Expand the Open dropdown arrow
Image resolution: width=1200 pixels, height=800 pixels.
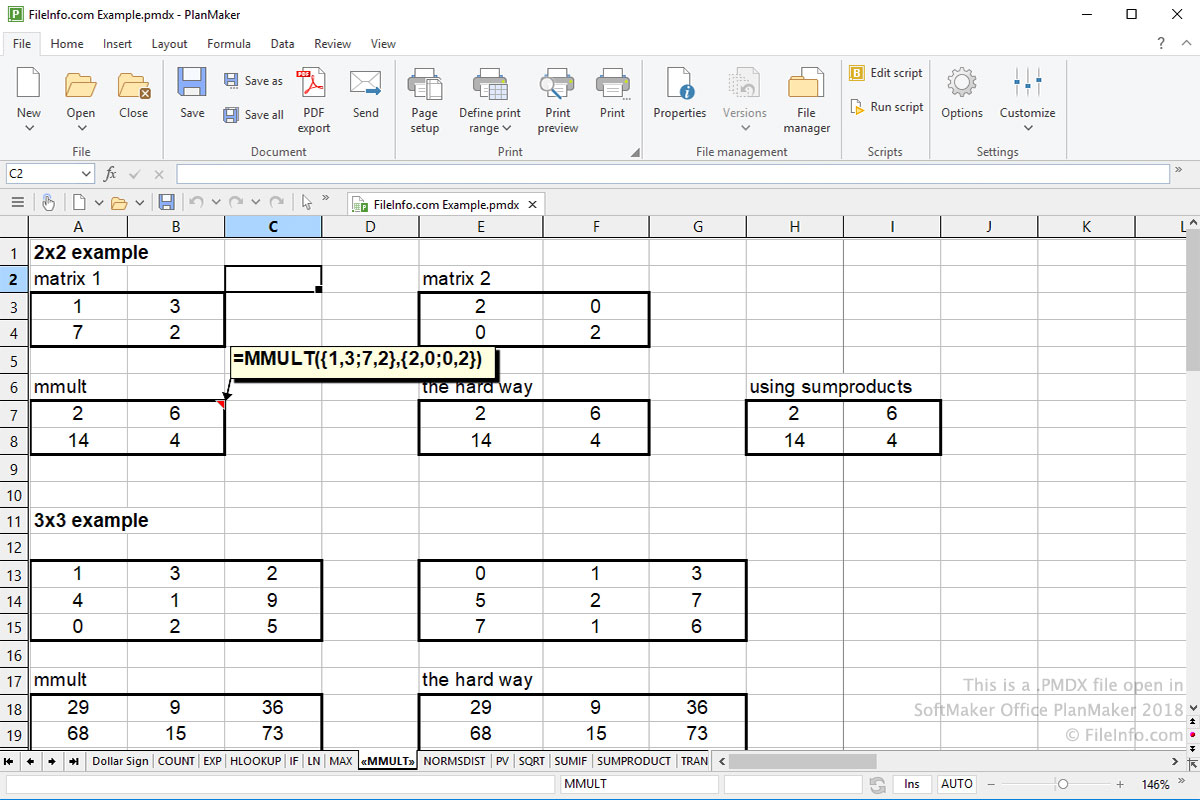(x=80, y=128)
